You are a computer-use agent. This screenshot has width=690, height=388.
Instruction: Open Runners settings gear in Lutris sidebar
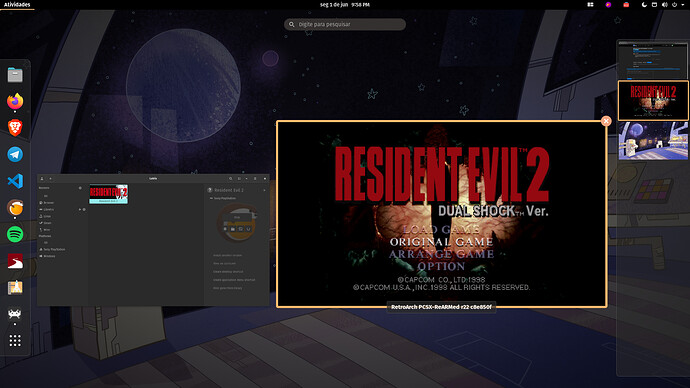click(80, 188)
